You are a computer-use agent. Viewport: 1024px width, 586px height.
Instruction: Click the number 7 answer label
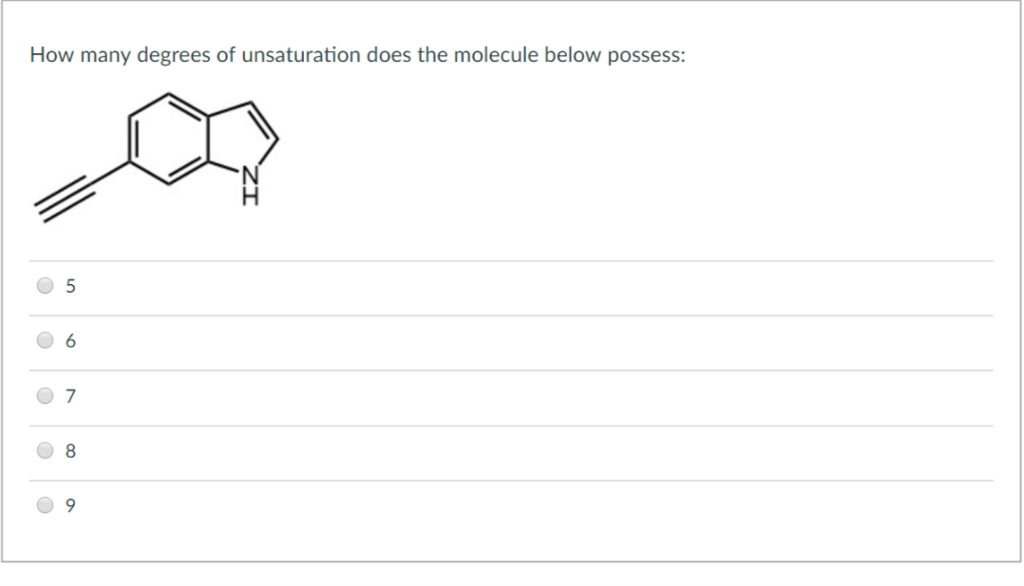[70, 396]
